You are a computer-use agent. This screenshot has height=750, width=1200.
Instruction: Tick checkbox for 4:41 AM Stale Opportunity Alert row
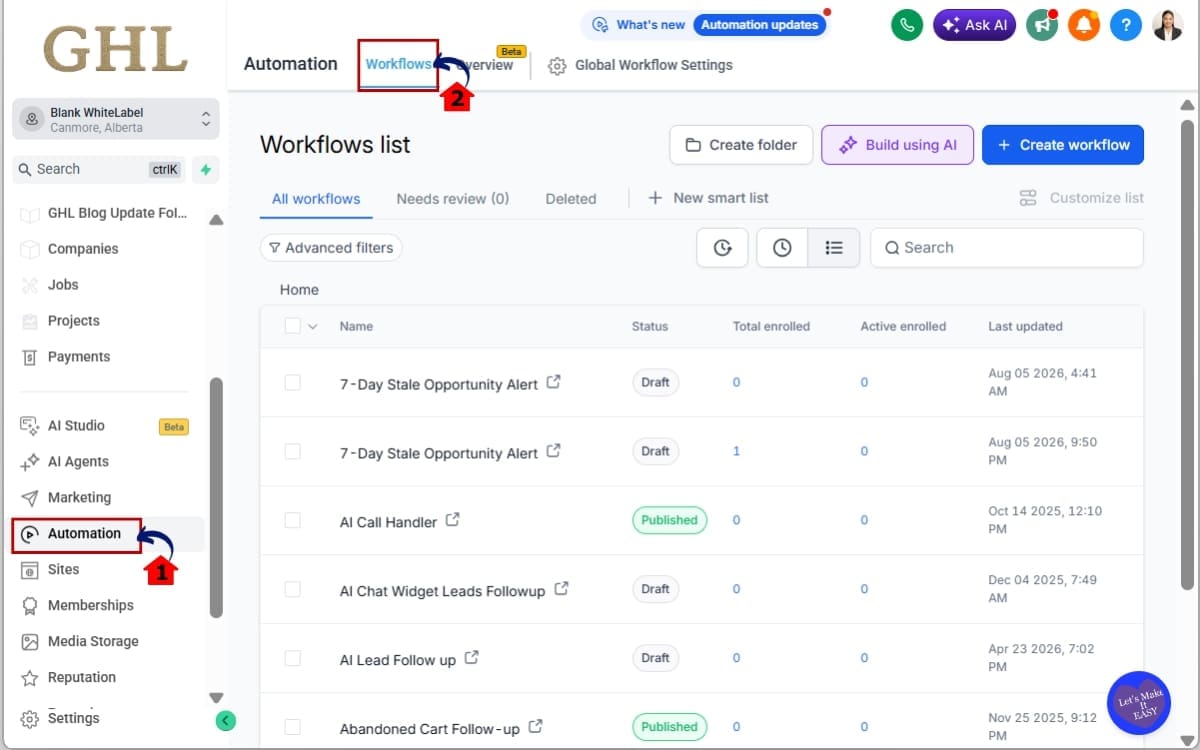292,382
